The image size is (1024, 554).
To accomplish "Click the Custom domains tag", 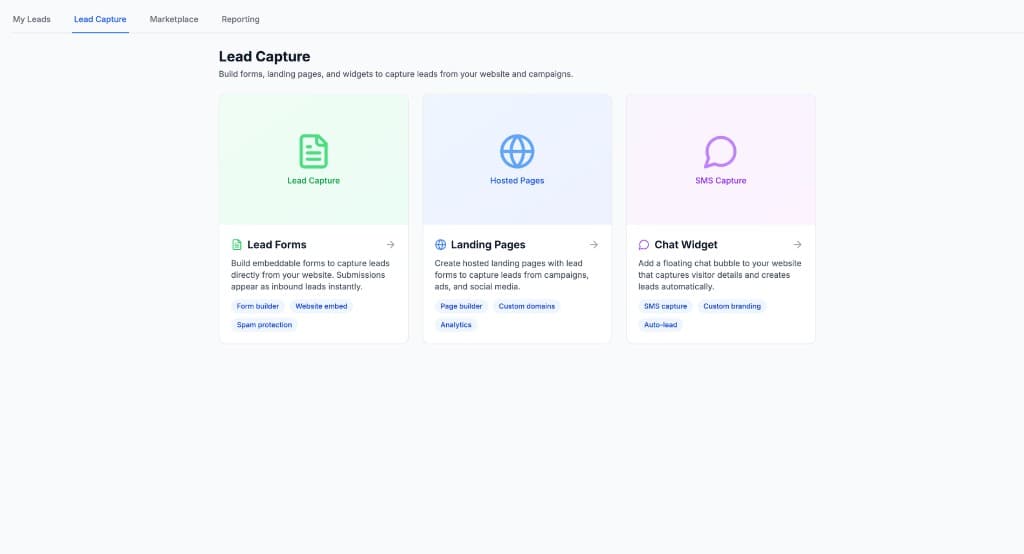I will 527,306.
